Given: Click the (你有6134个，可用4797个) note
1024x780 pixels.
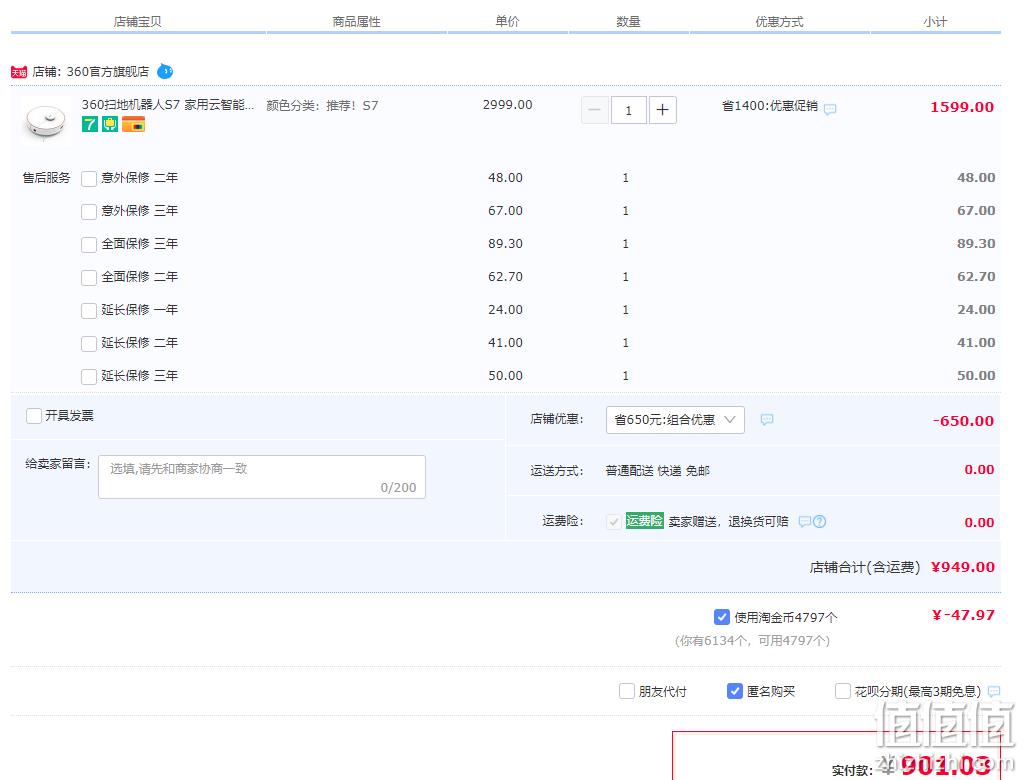Looking at the screenshot, I should (x=752, y=641).
